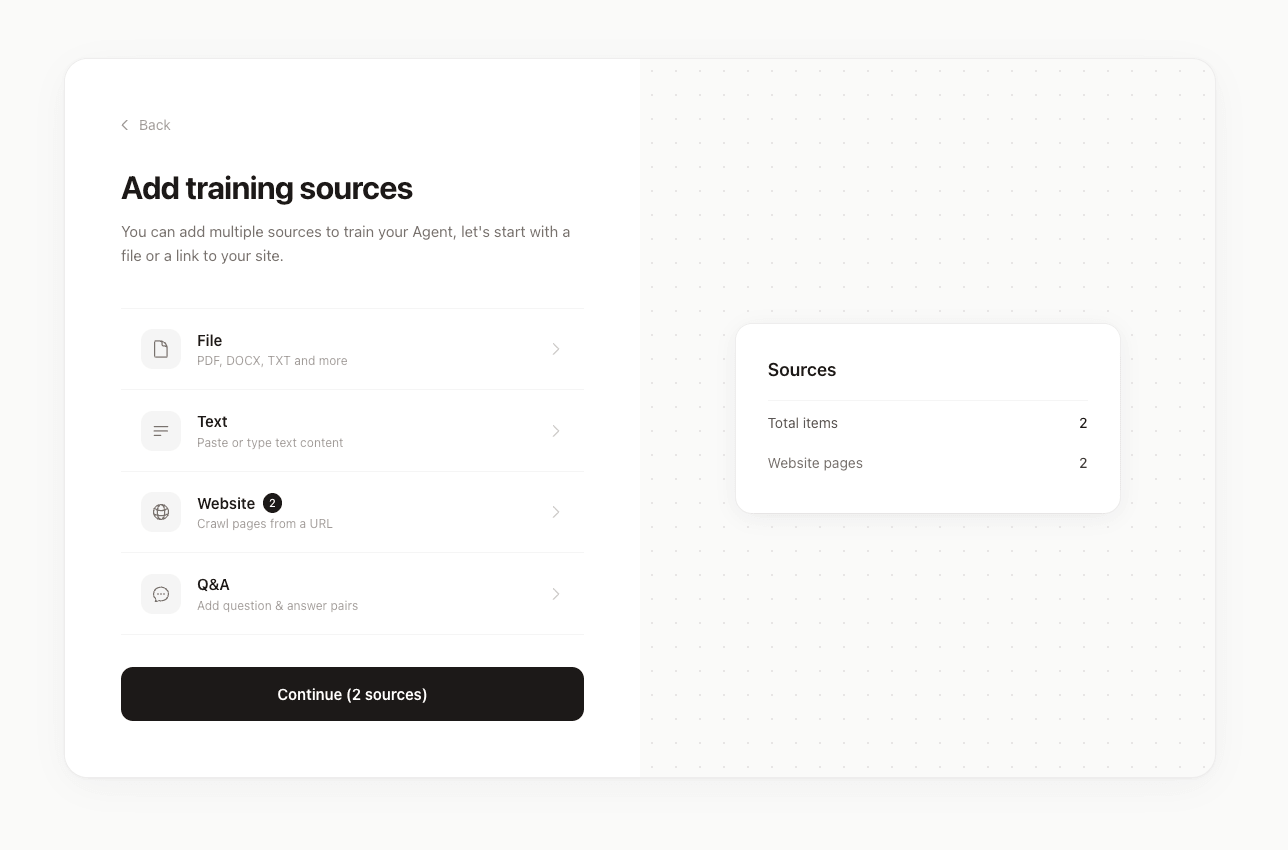Select the Q&A chat bubble icon
Screen dimensions: 1288x850
[x=161, y=593]
